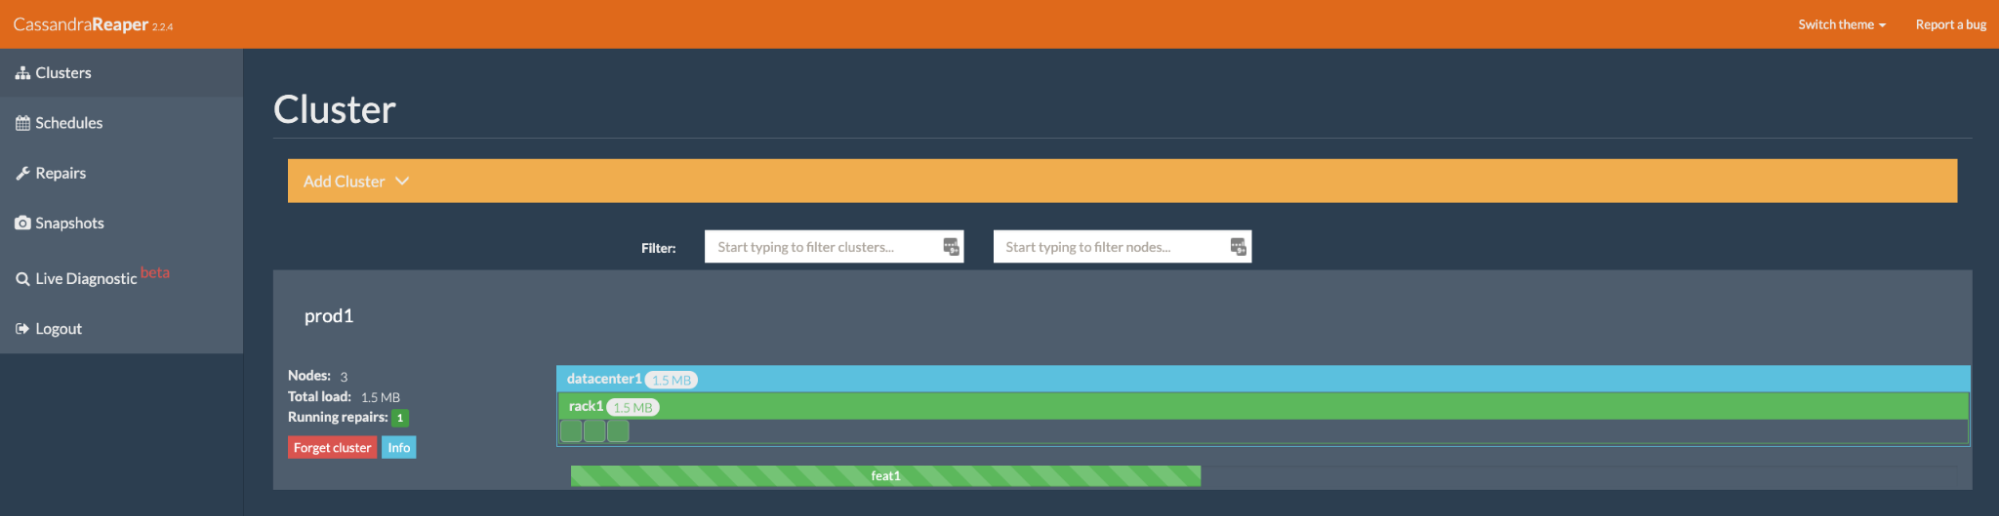Go to the Live Diagnostic section
This screenshot has height=517, width=1999.
click(86, 279)
